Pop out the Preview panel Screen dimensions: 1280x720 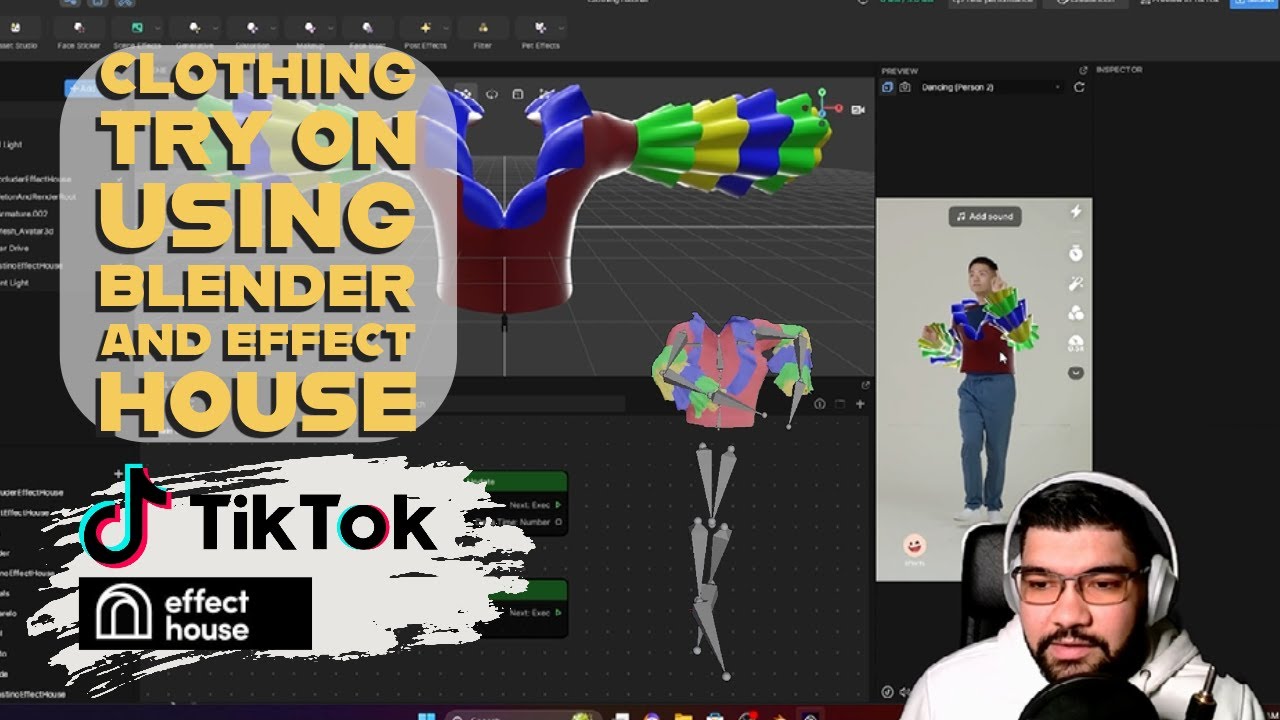1083,70
